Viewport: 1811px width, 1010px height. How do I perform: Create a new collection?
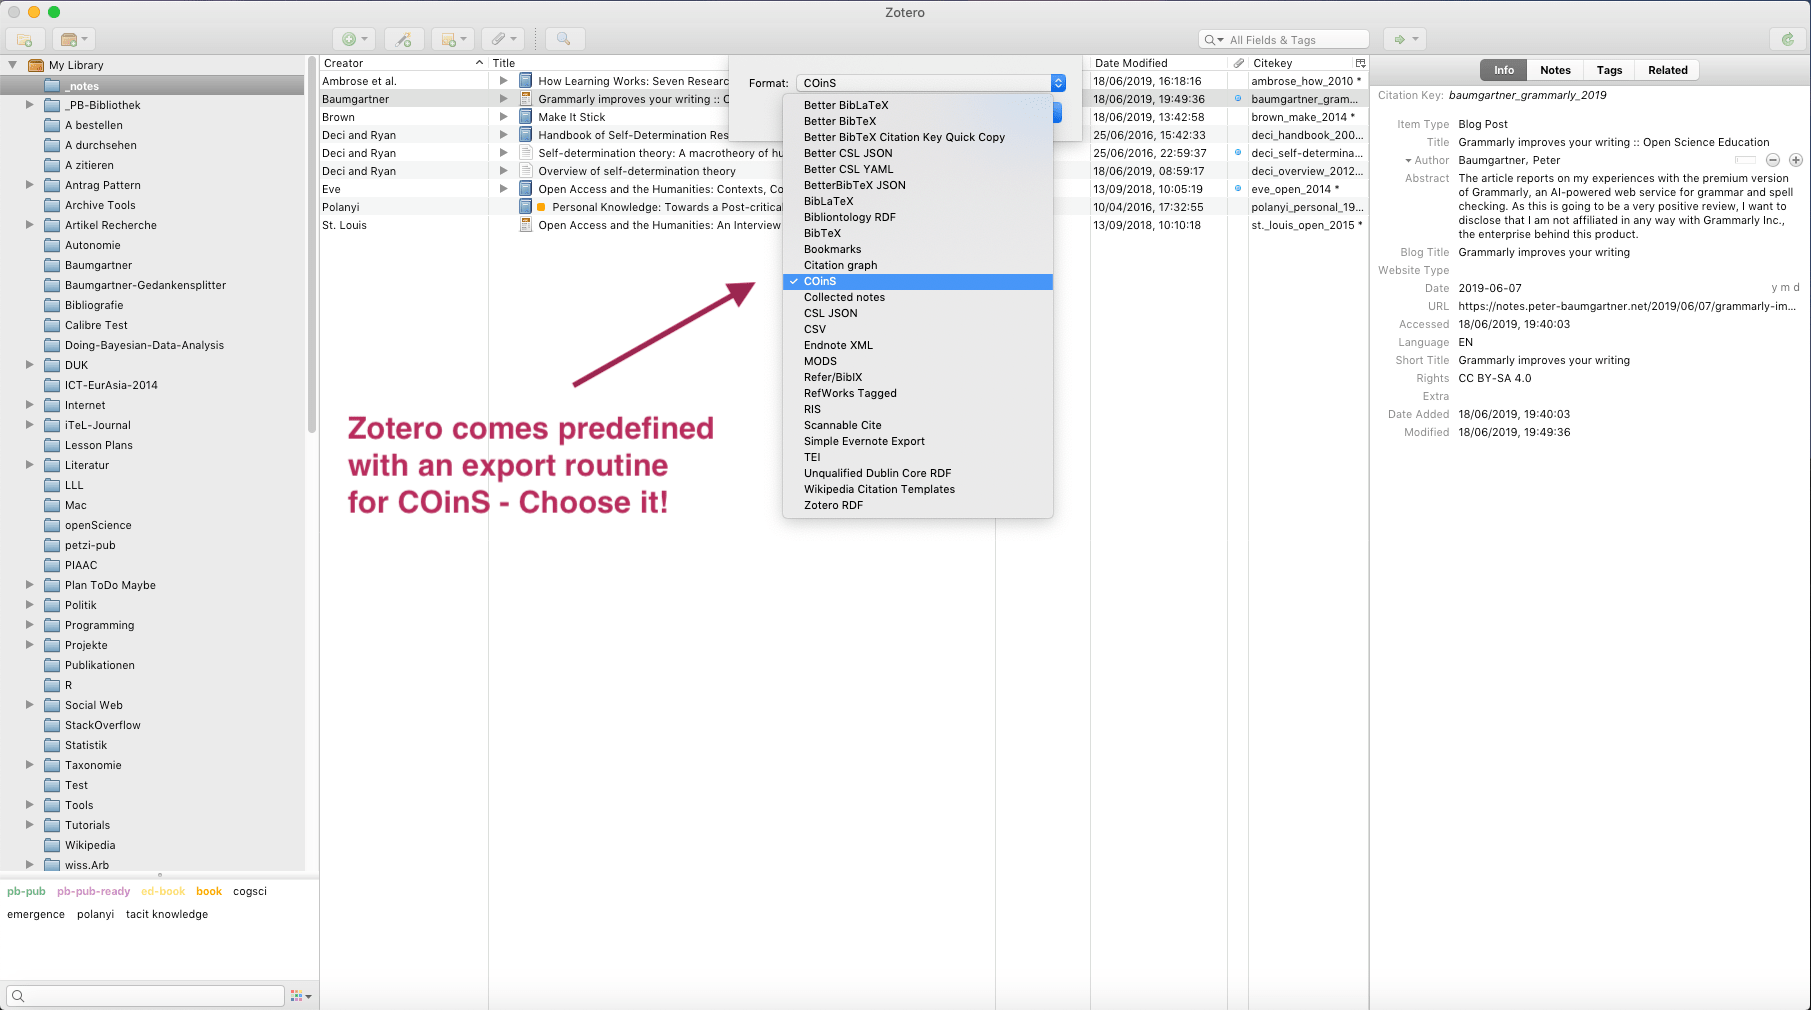[24, 39]
